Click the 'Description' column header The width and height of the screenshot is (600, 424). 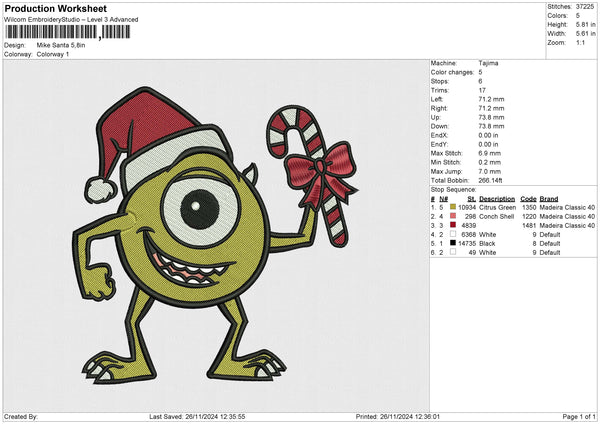[497, 199]
